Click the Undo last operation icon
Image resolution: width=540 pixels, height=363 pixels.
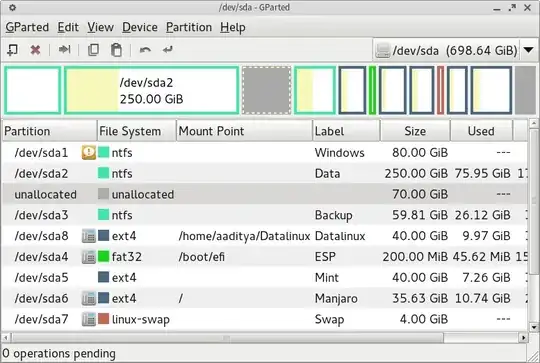[x=145, y=50]
